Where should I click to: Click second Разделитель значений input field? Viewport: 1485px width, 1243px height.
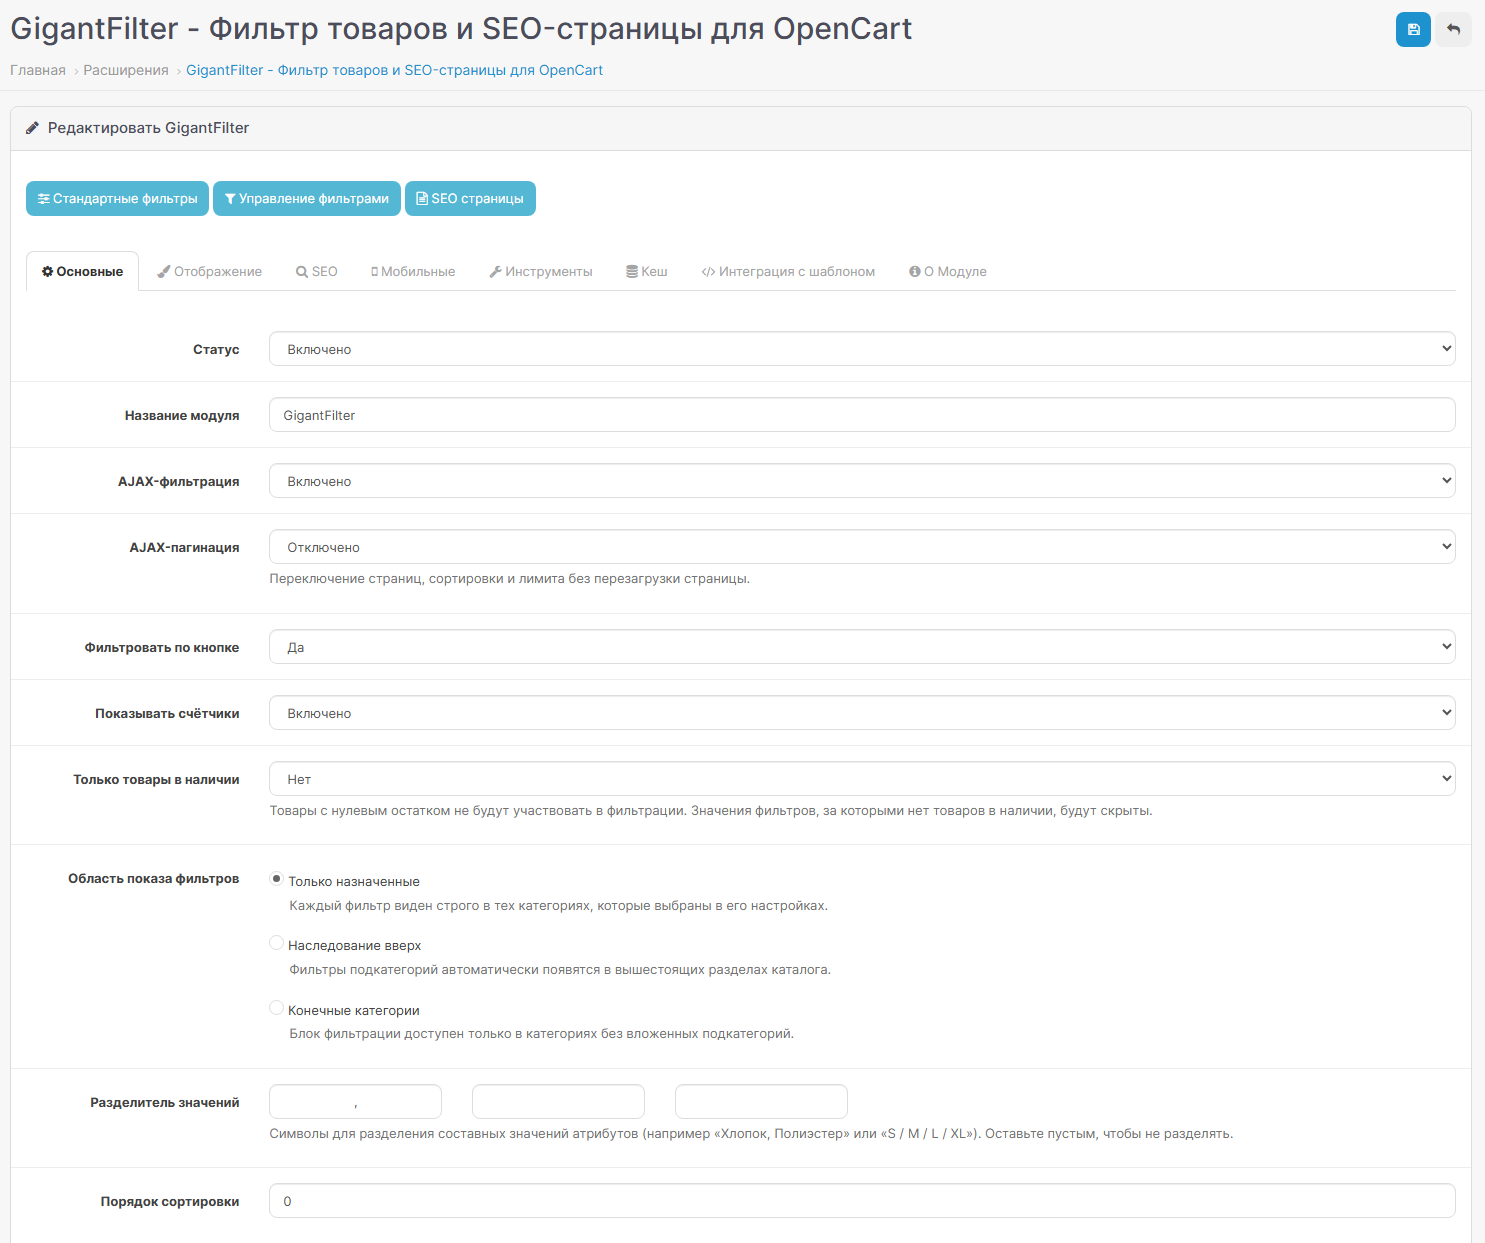558,1102
